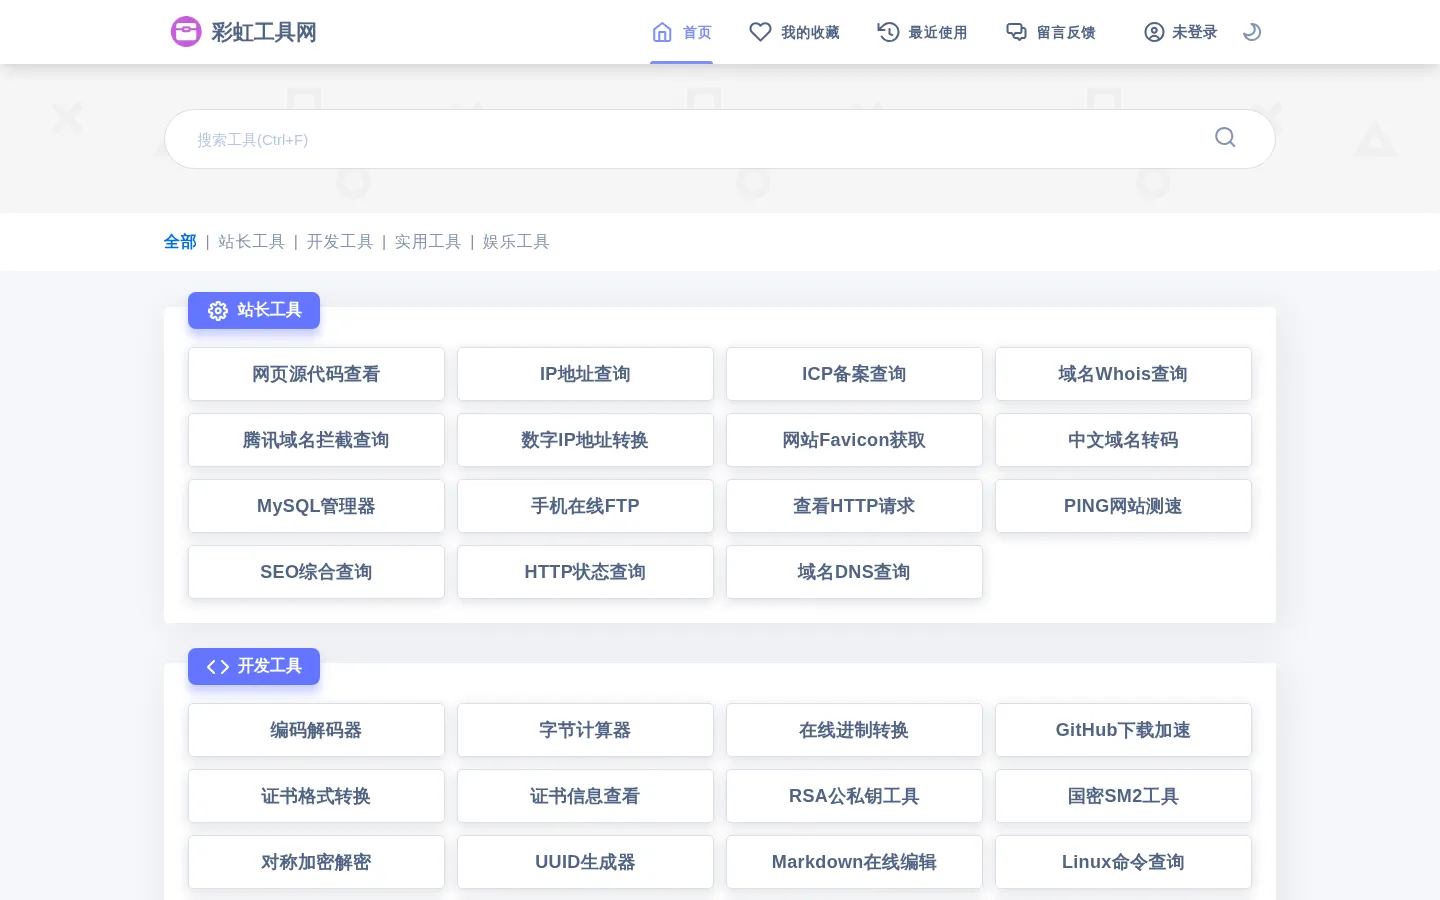The width and height of the screenshot is (1440, 900).
Task: Open the 域名Whois查询 tool
Action: [x=1123, y=374]
